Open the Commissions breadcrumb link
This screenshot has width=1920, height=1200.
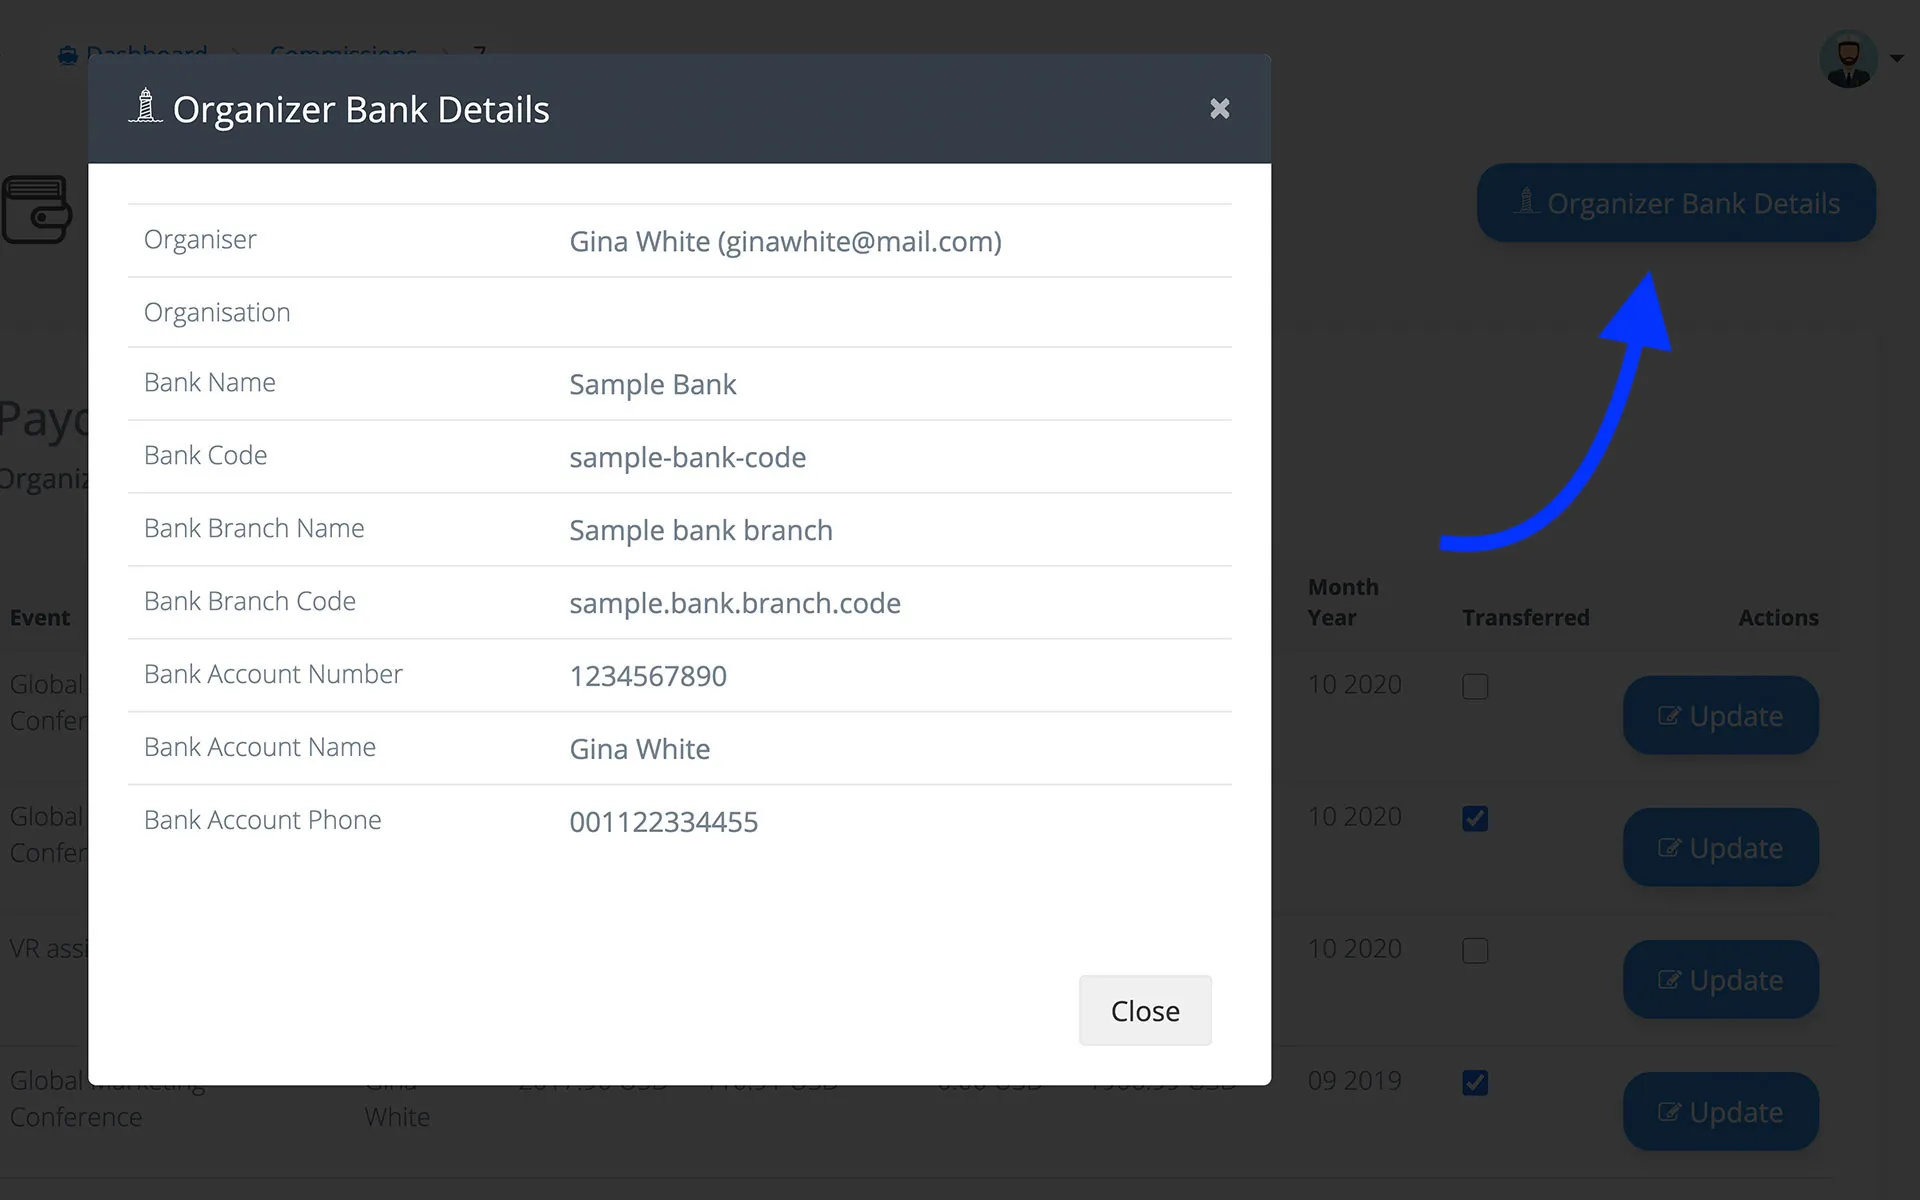(x=343, y=54)
